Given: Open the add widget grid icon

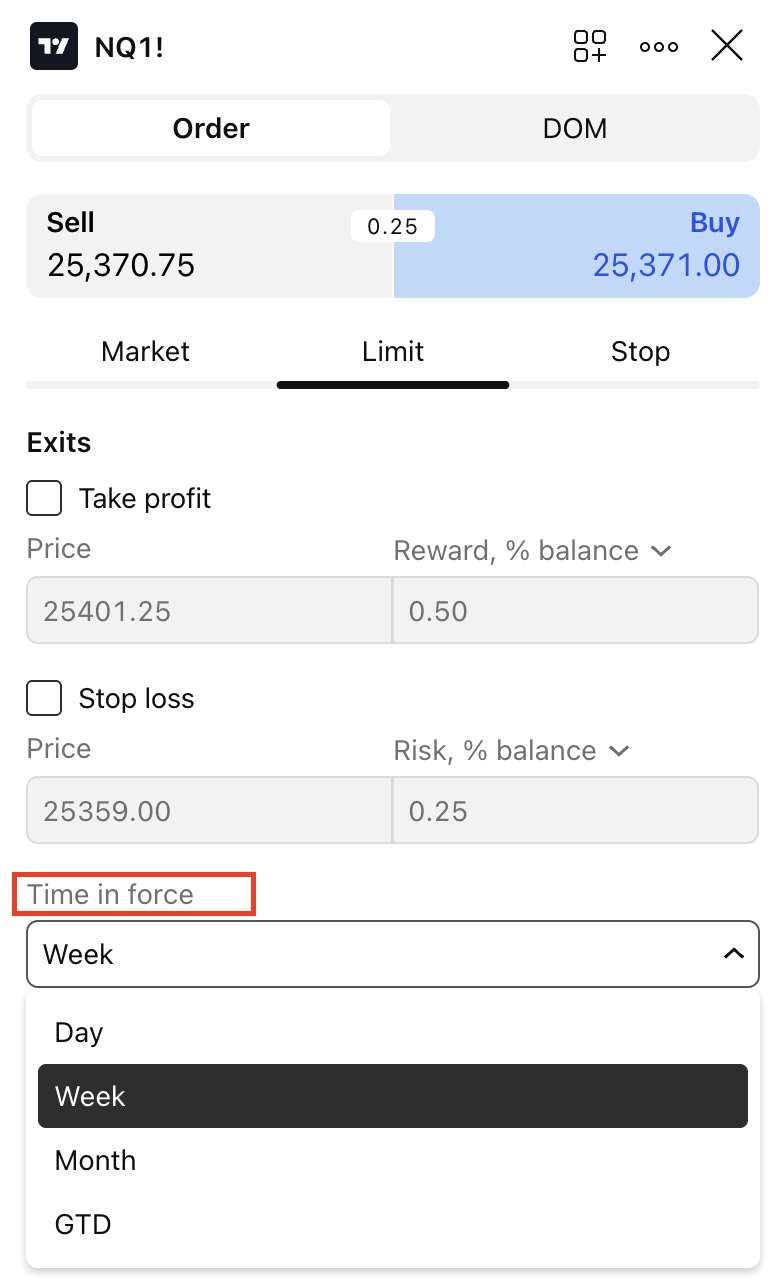Looking at the screenshot, I should coord(590,46).
